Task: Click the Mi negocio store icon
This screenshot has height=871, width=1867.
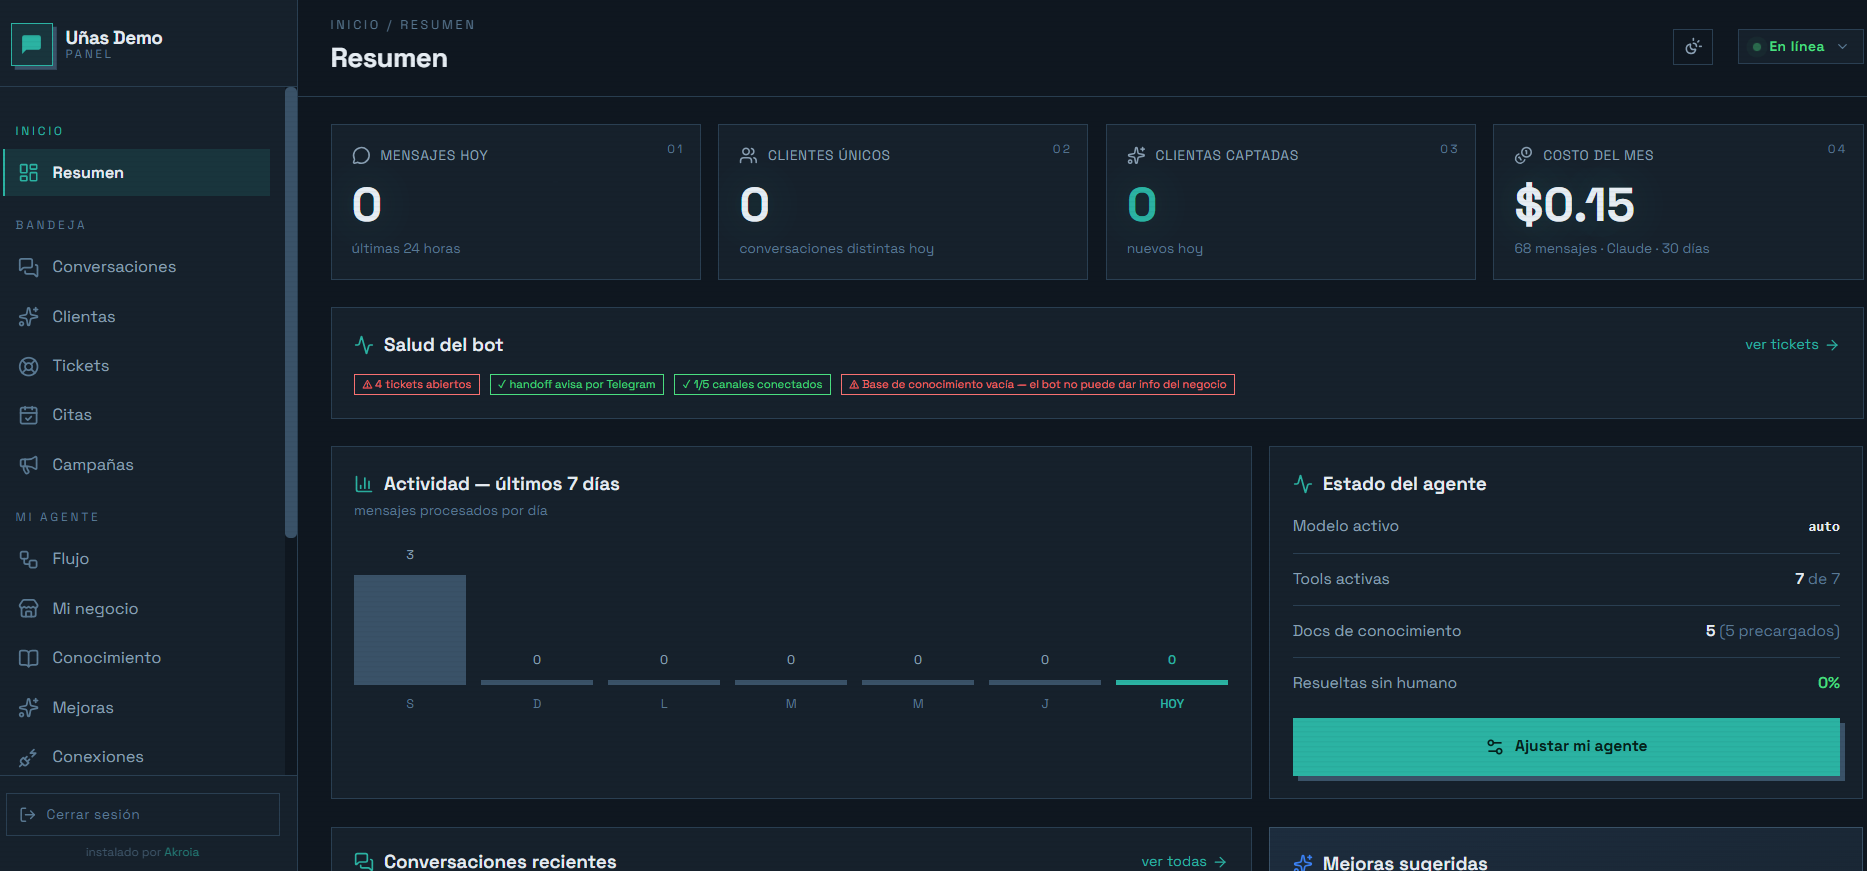Action: pos(29,609)
